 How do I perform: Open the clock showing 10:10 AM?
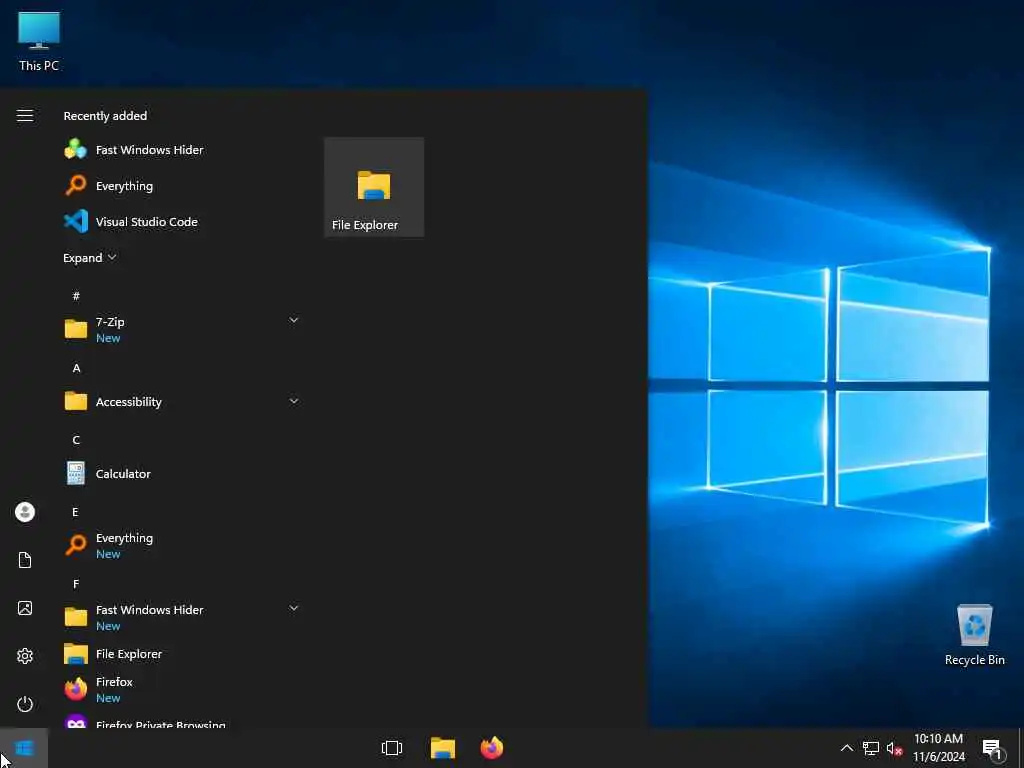coord(938,748)
